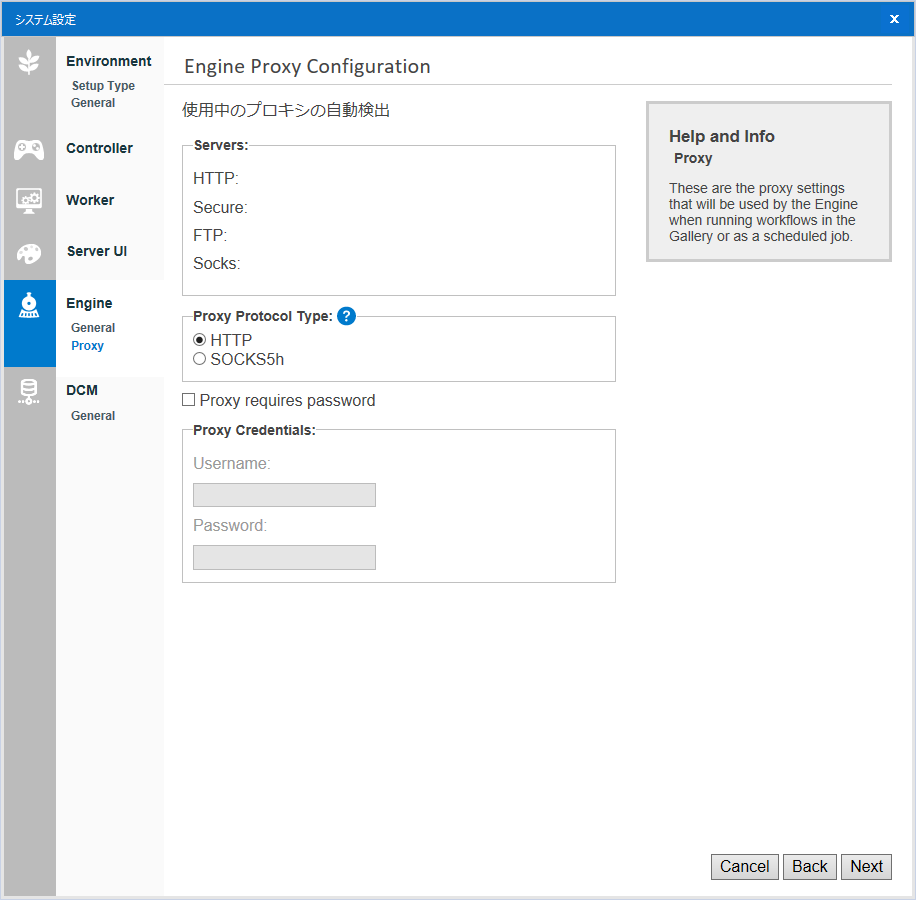Open Engine General settings page
This screenshot has width=916, height=900.
[93, 328]
